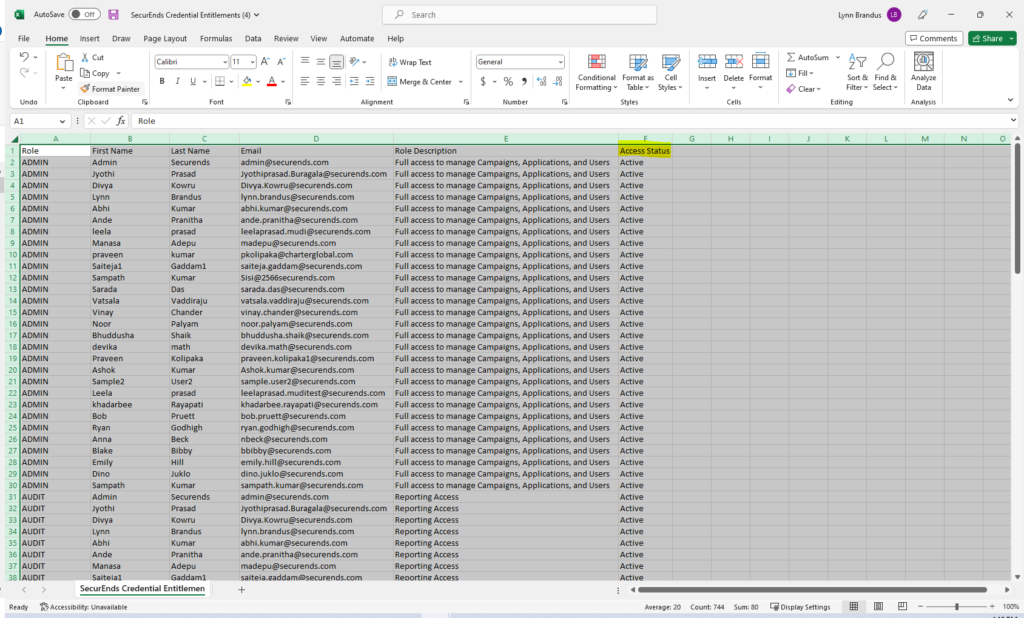Adjust the zoom slider in status bar
1024x618 pixels.
tap(957, 607)
